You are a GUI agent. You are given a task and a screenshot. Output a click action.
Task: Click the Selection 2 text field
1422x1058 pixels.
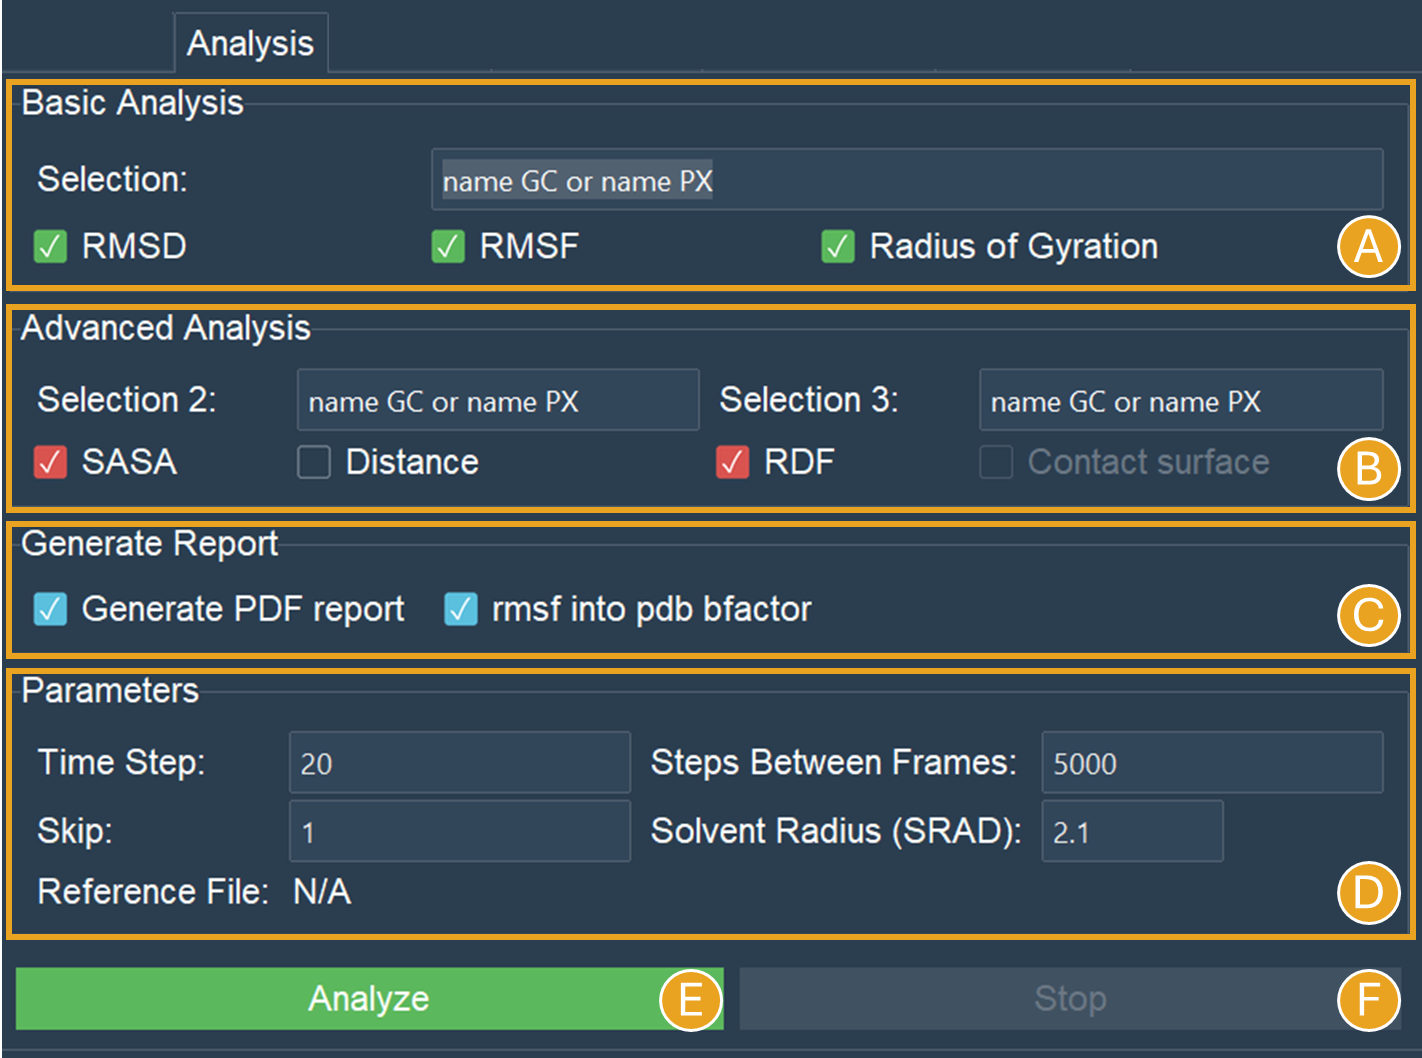[497, 401]
